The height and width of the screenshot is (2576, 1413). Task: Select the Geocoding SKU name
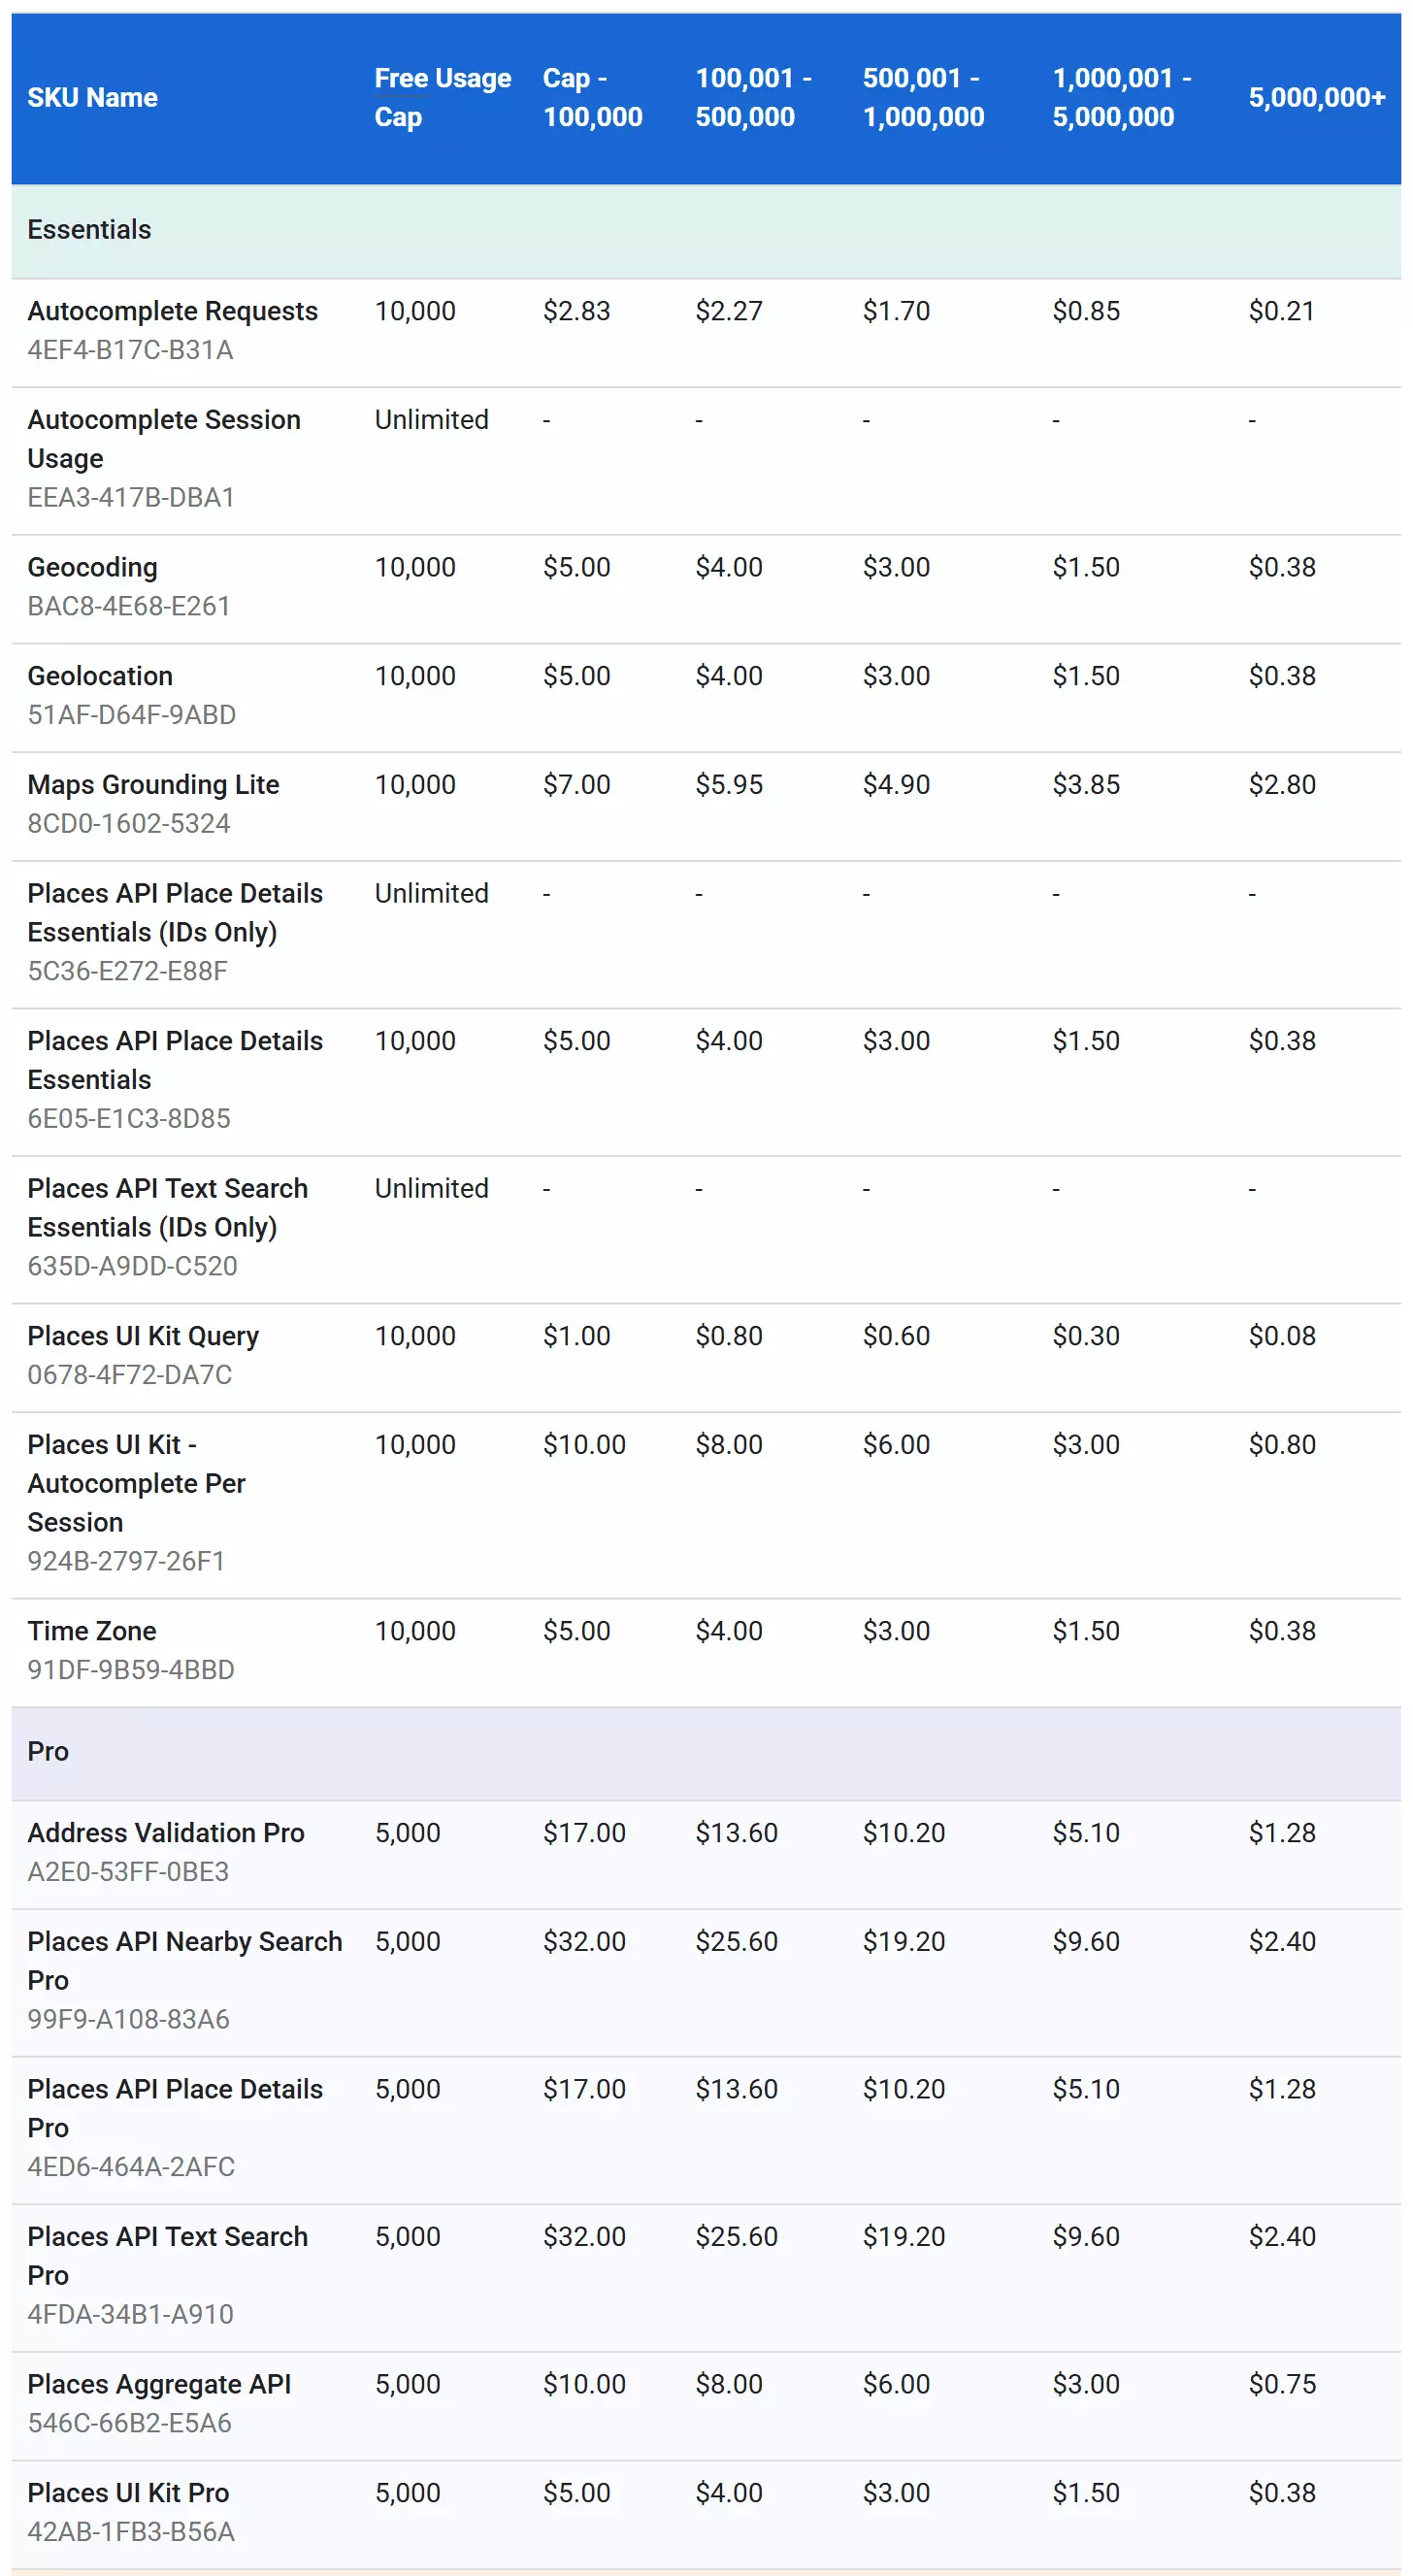coord(92,567)
